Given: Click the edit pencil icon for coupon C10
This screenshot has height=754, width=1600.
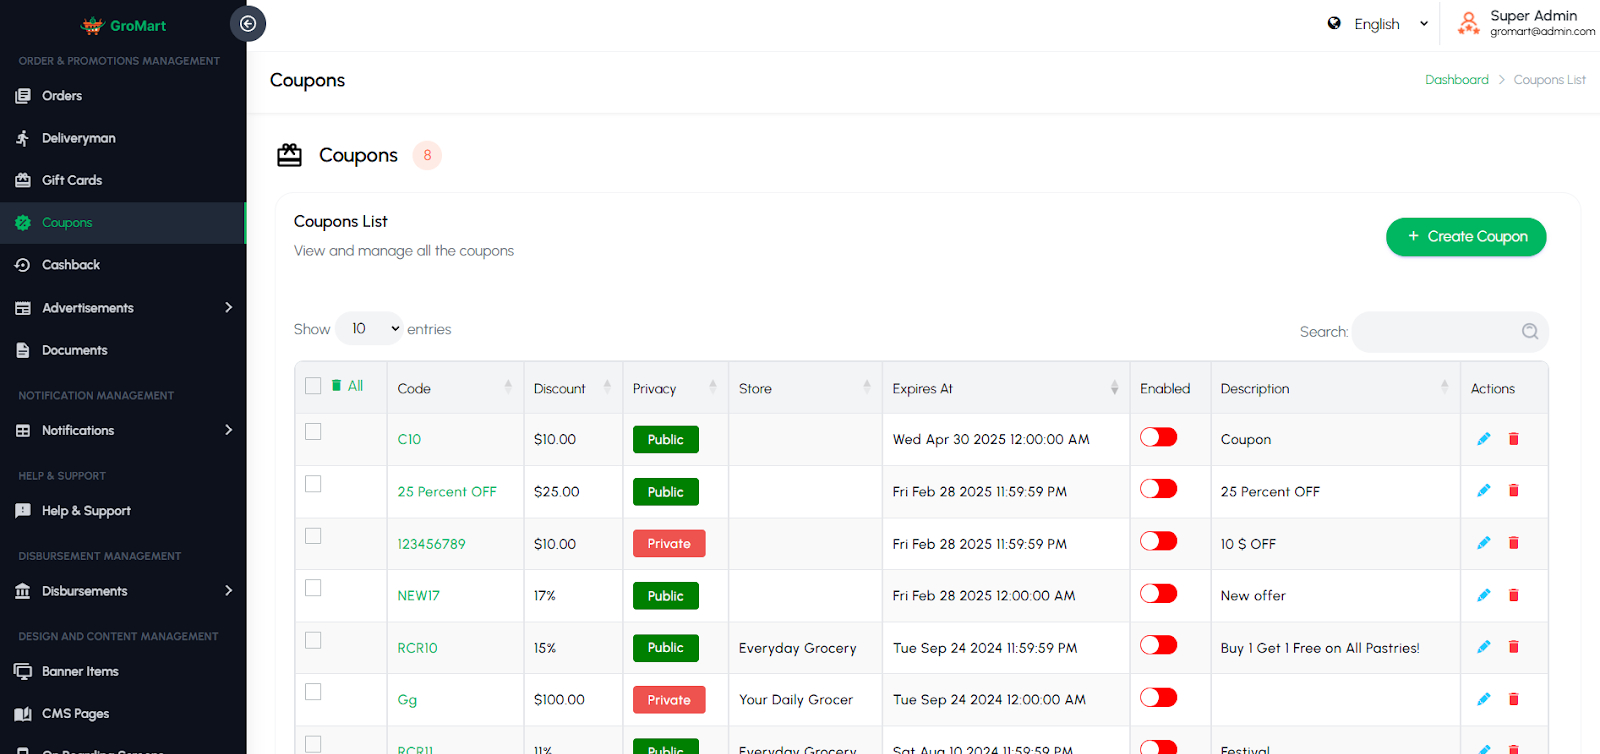Looking at the screenshot, I should click(1484, 439).
